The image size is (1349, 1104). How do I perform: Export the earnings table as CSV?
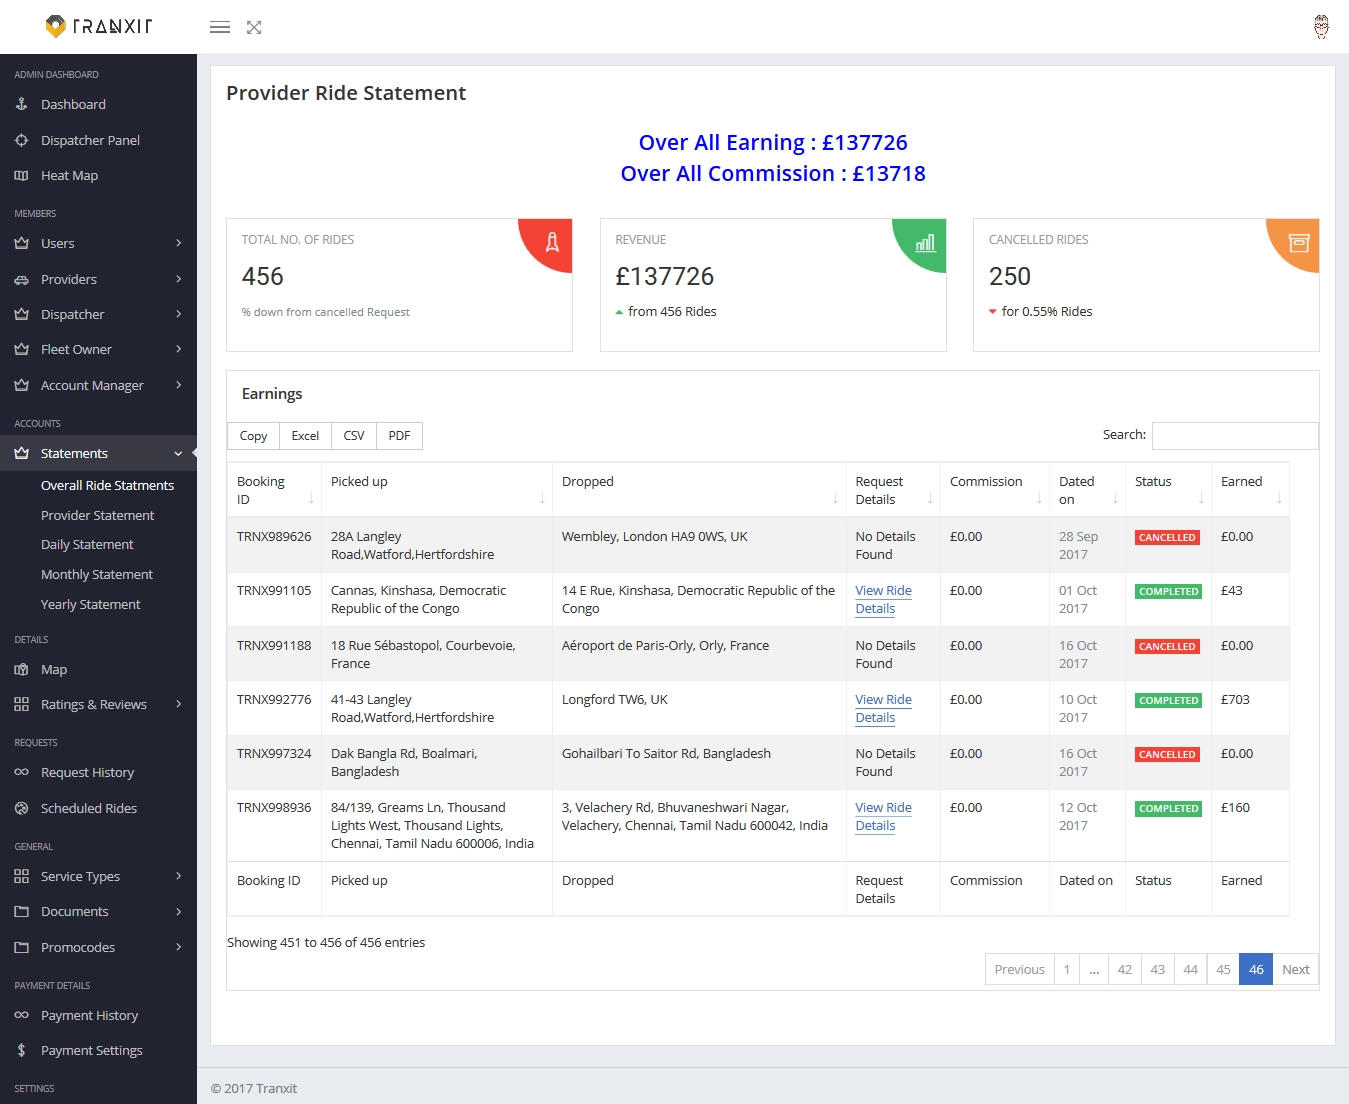coord(353,435)
